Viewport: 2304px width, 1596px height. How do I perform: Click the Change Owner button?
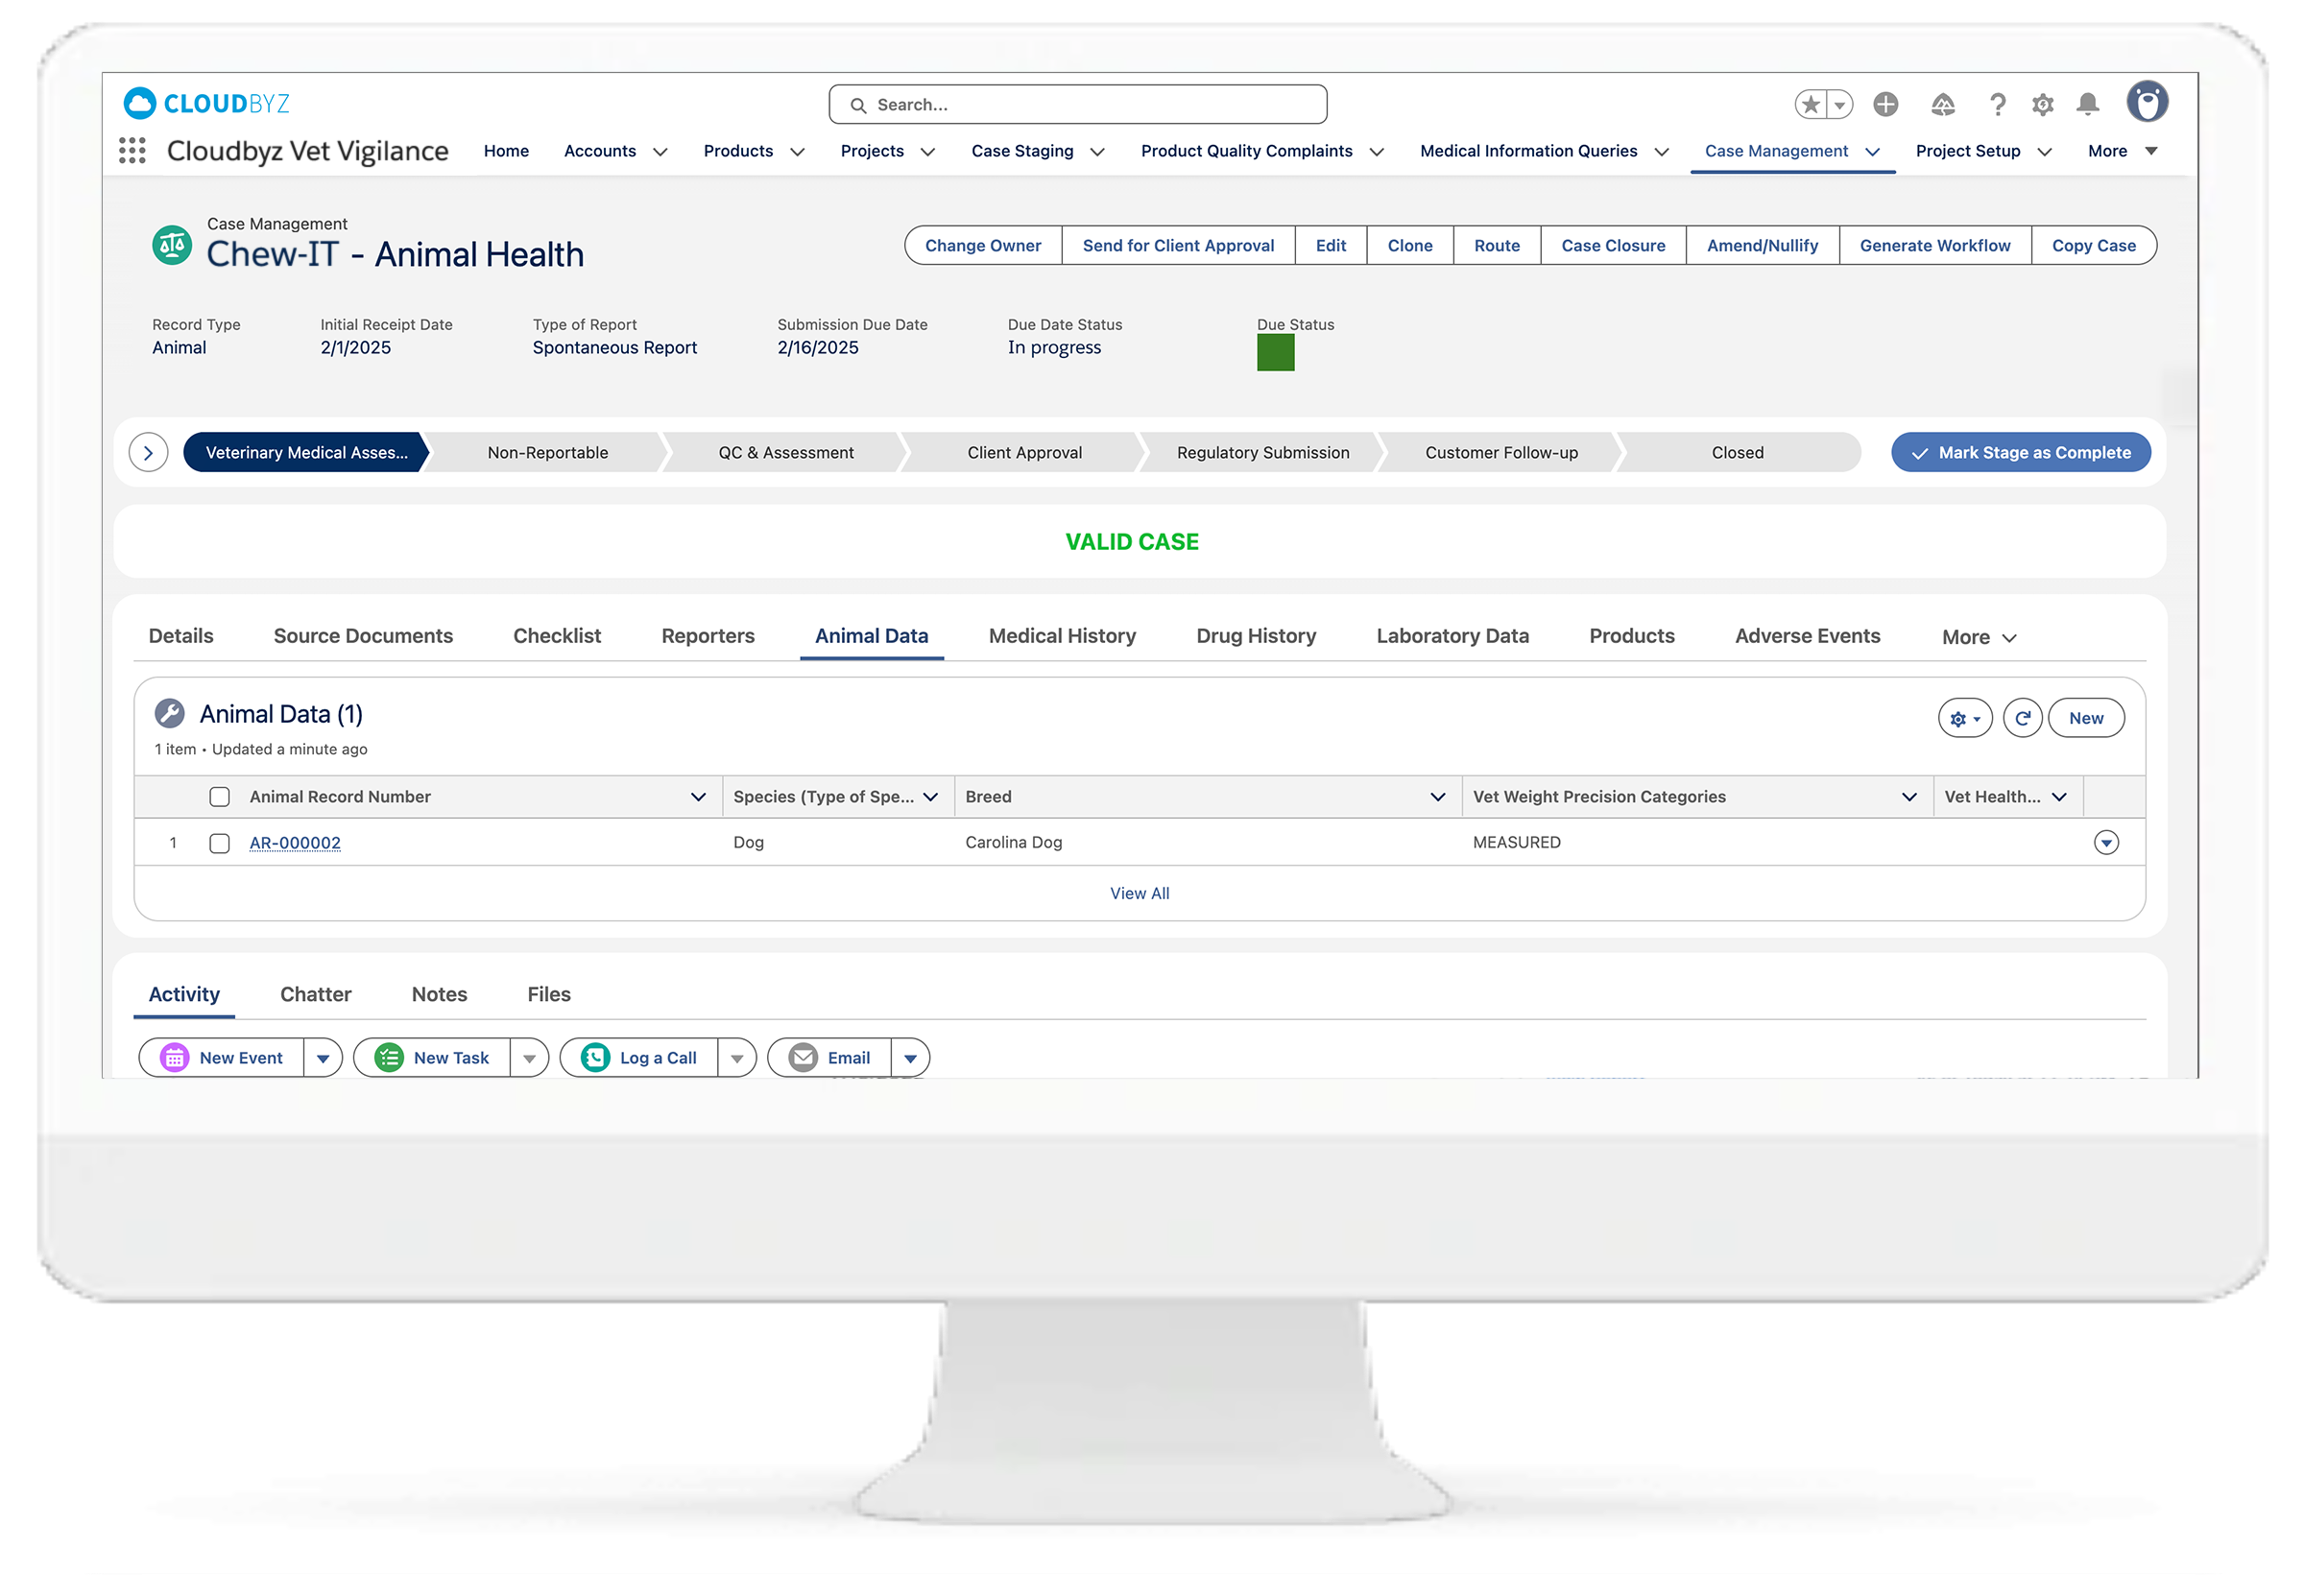pyautogui.click(x=983, y=245)
